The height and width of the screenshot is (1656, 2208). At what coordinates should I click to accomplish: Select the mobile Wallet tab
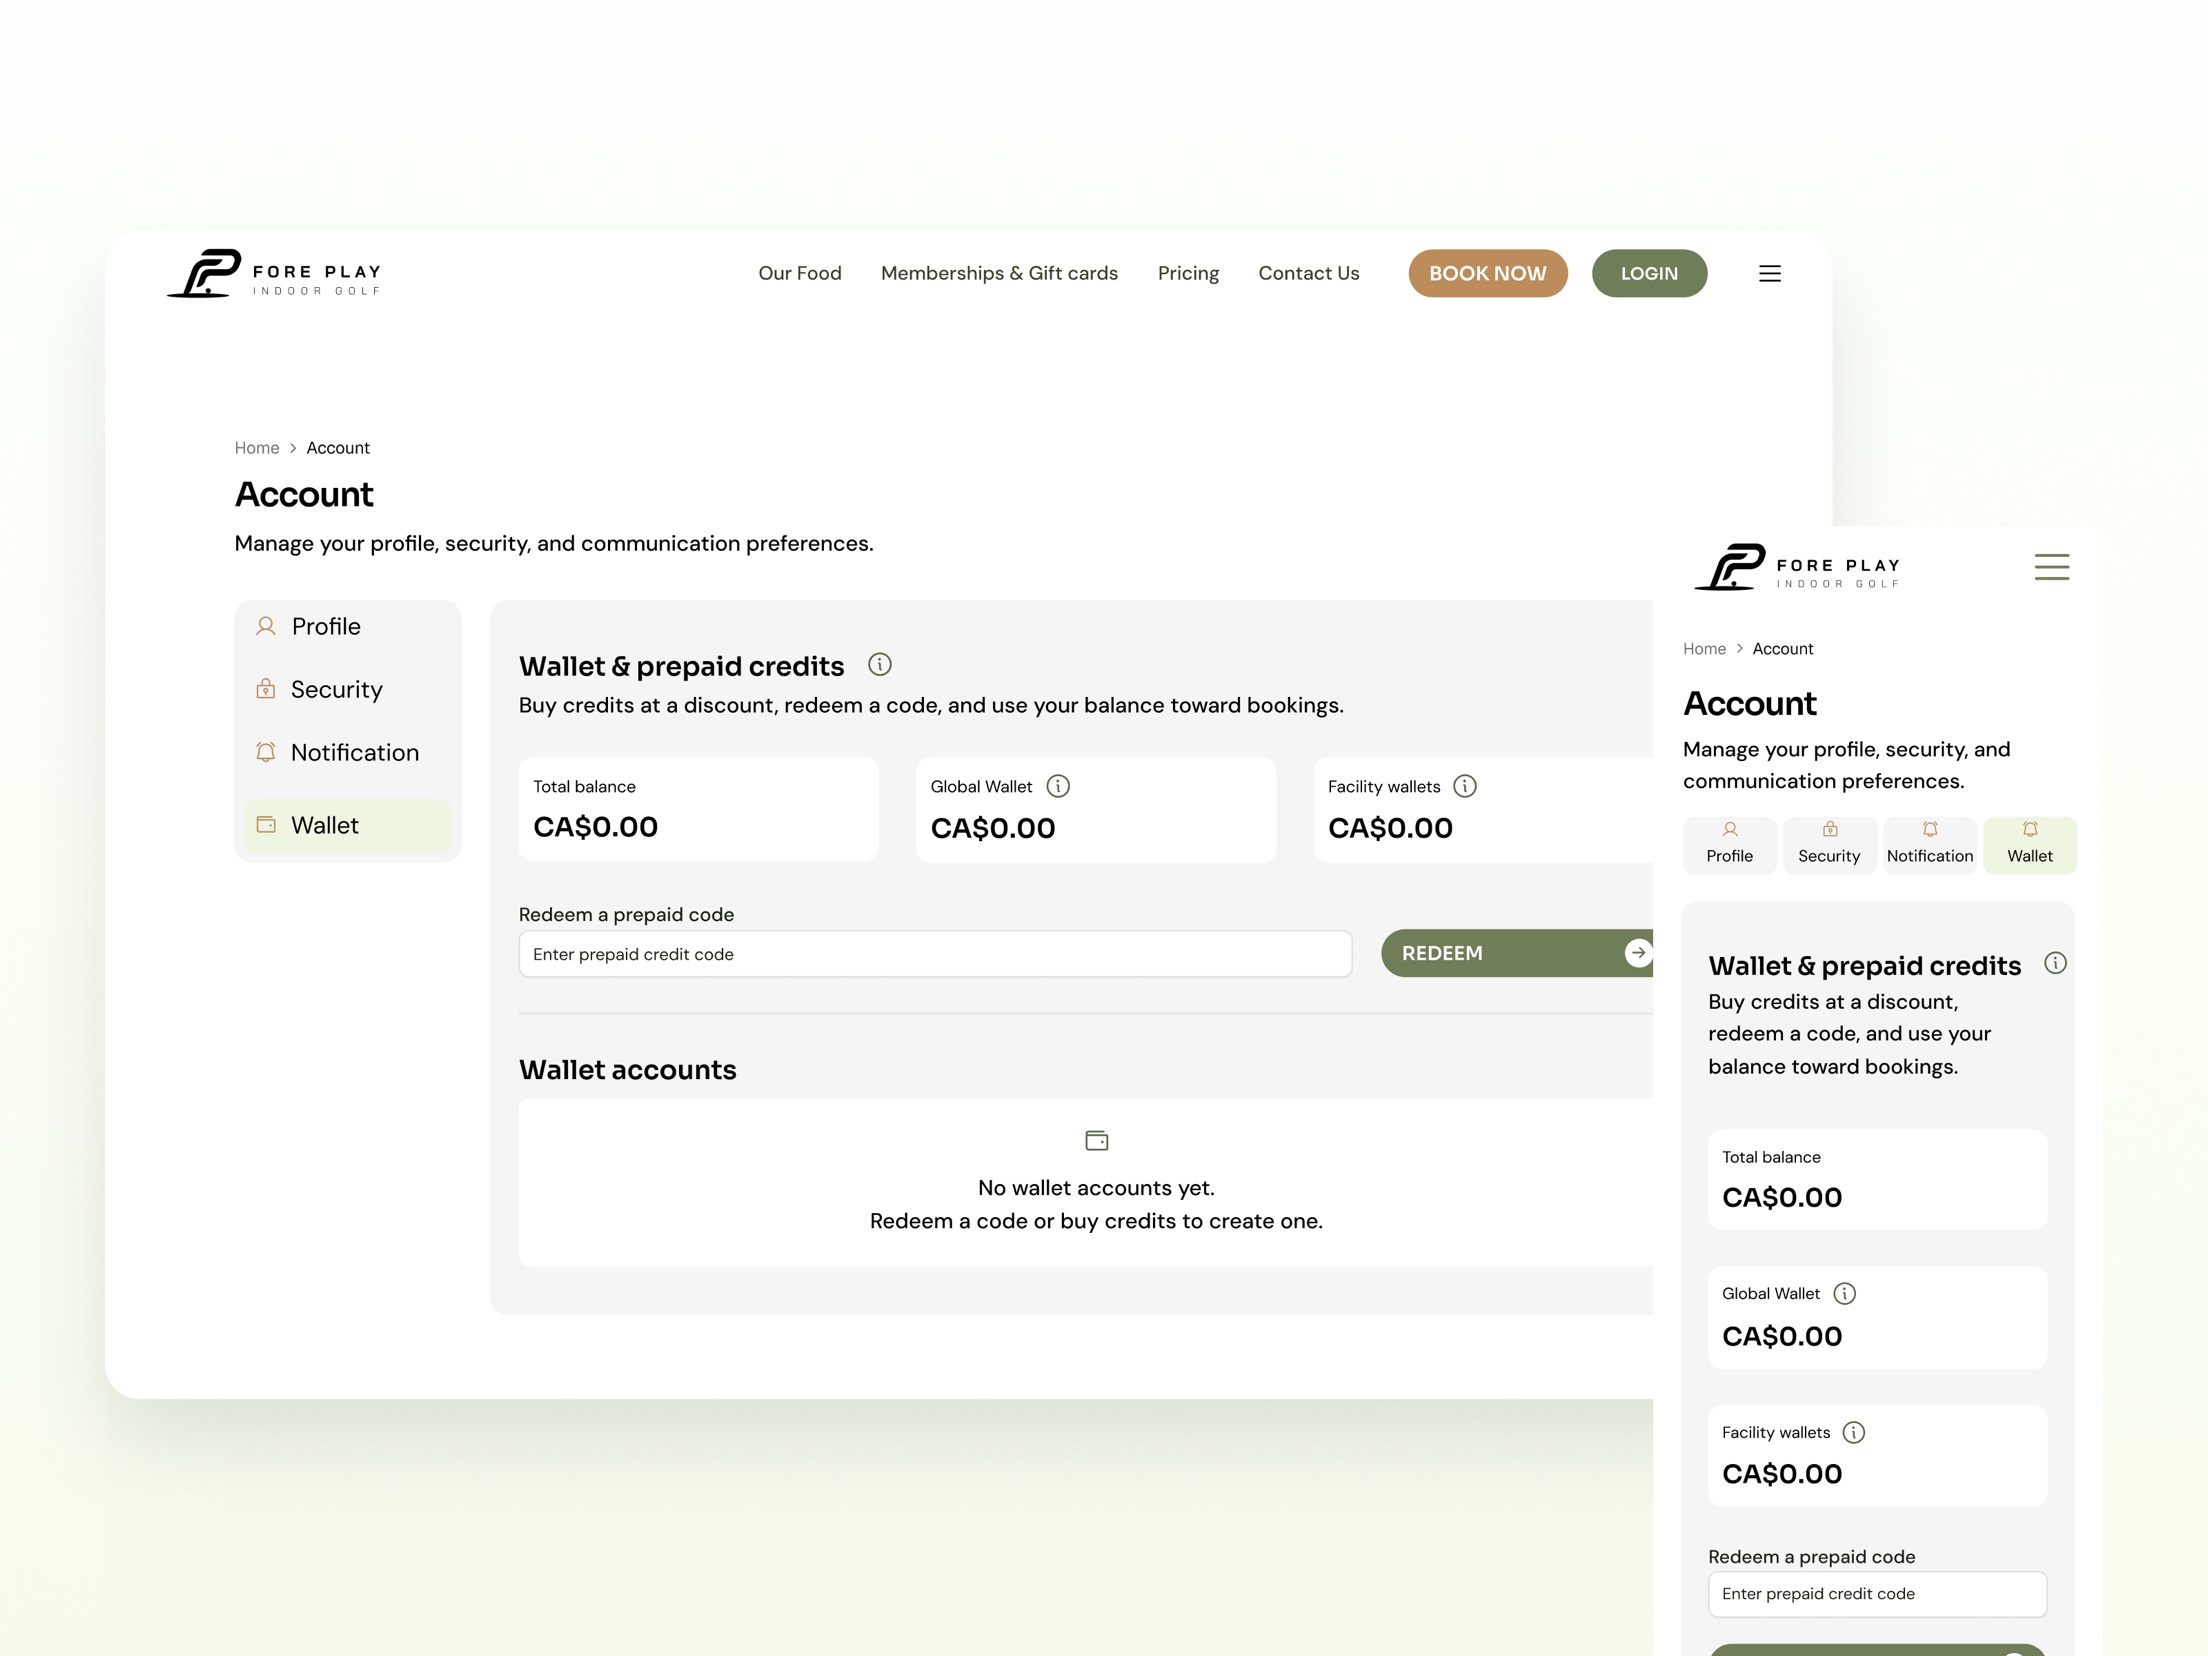2029,845
